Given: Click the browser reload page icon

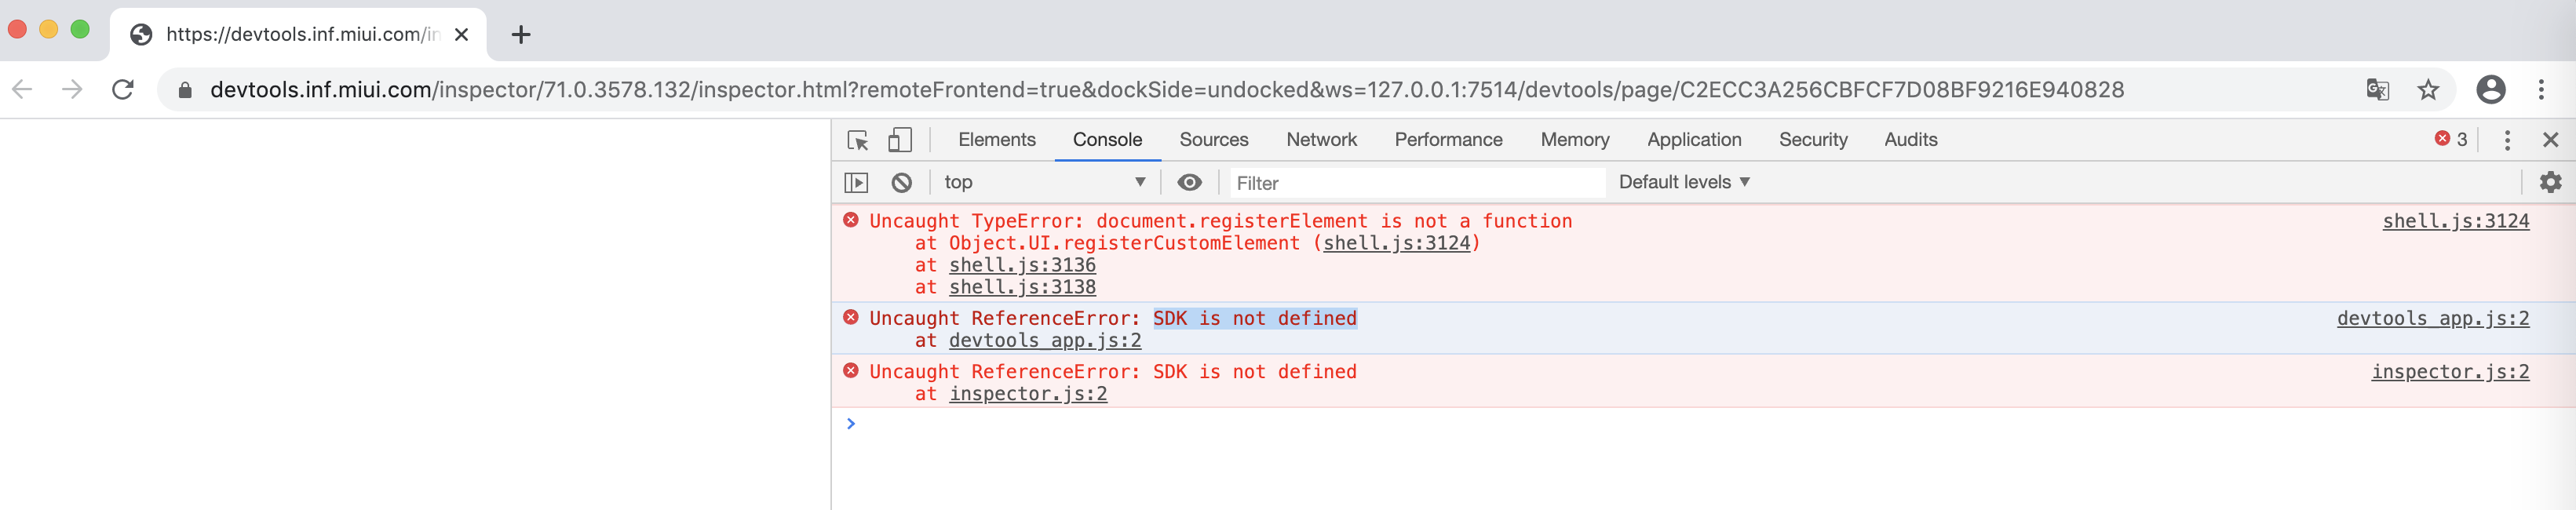Looking at the screenshot, I should point(123,90).
